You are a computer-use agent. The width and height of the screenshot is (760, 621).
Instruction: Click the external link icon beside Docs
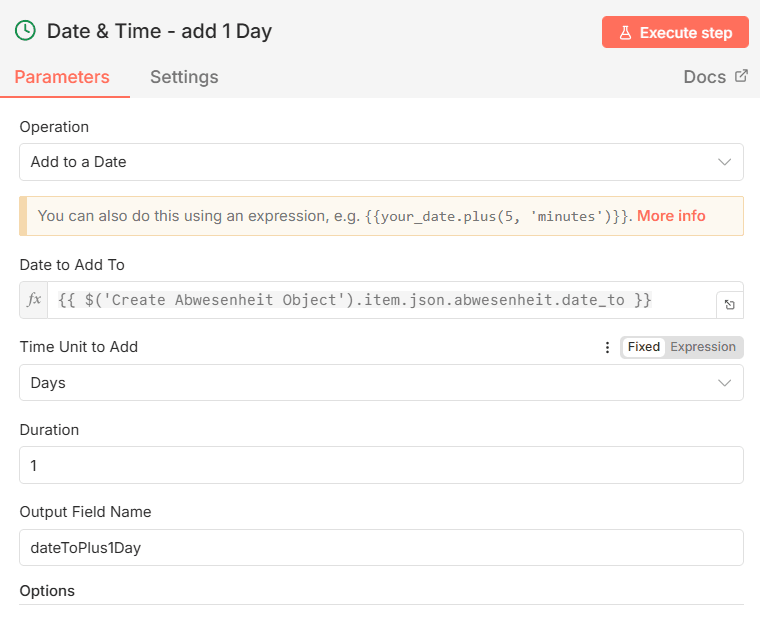[741, 76]
